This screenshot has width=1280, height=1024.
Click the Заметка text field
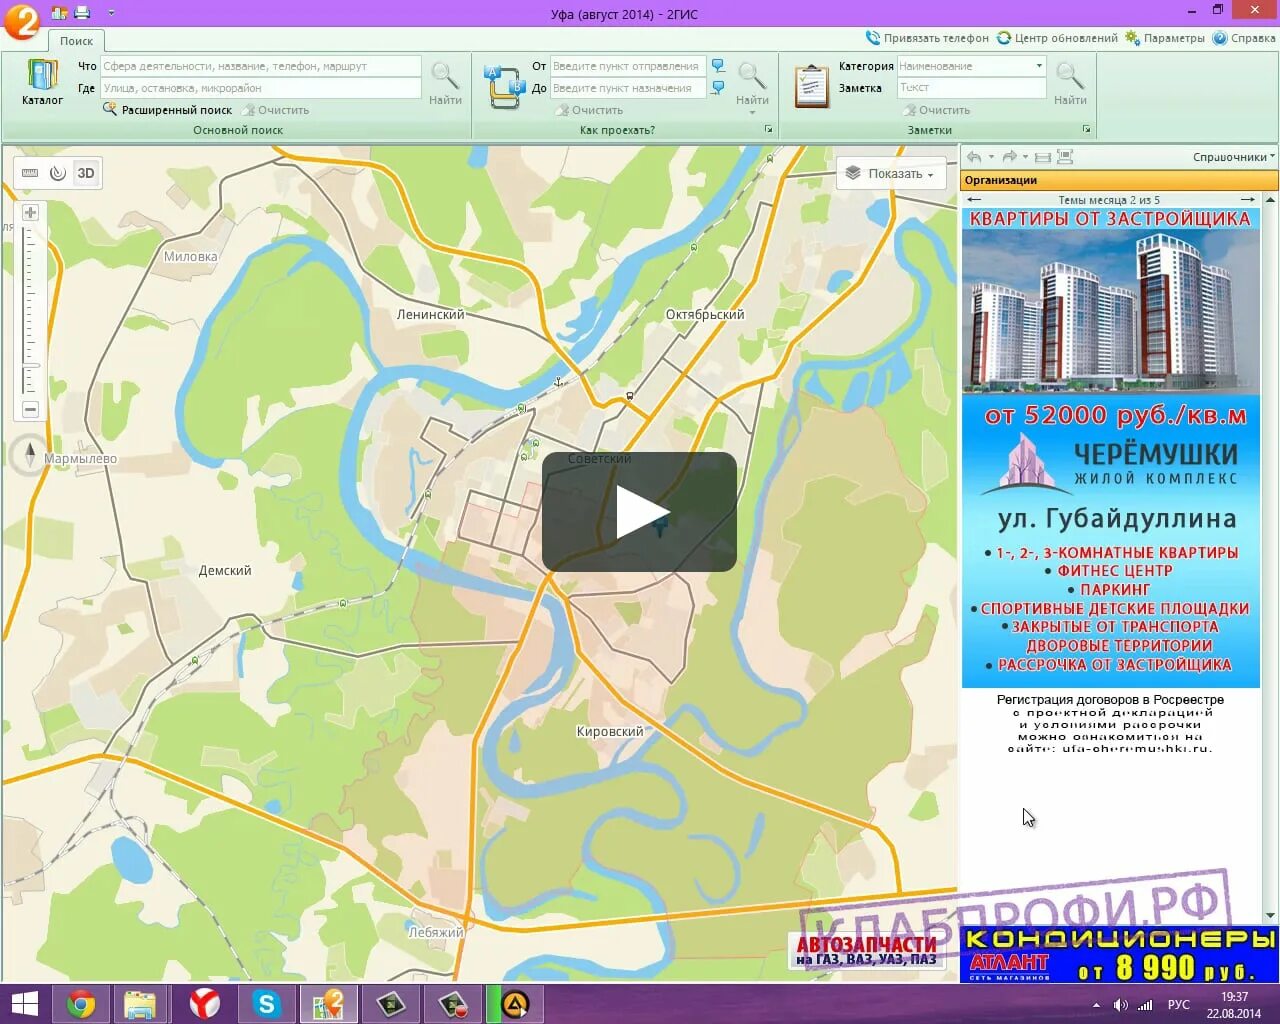coord(971,88)
